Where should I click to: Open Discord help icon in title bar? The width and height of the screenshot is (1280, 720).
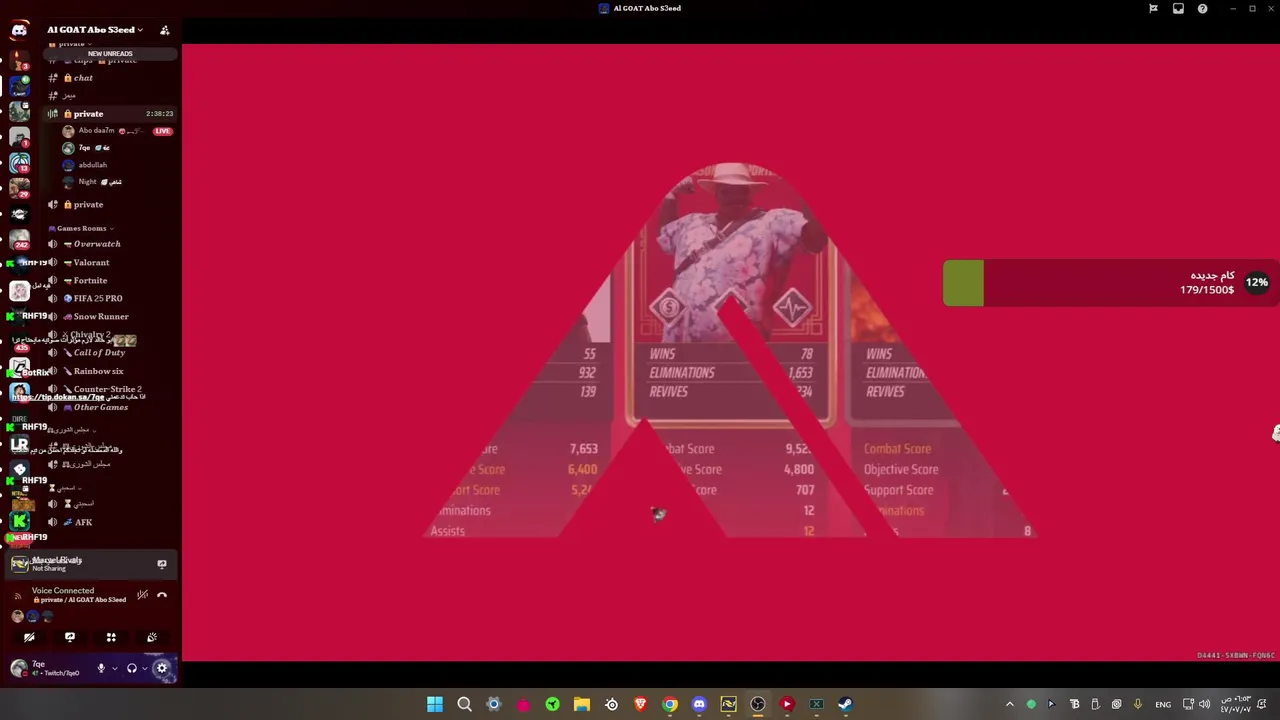tap(1203, 8)
